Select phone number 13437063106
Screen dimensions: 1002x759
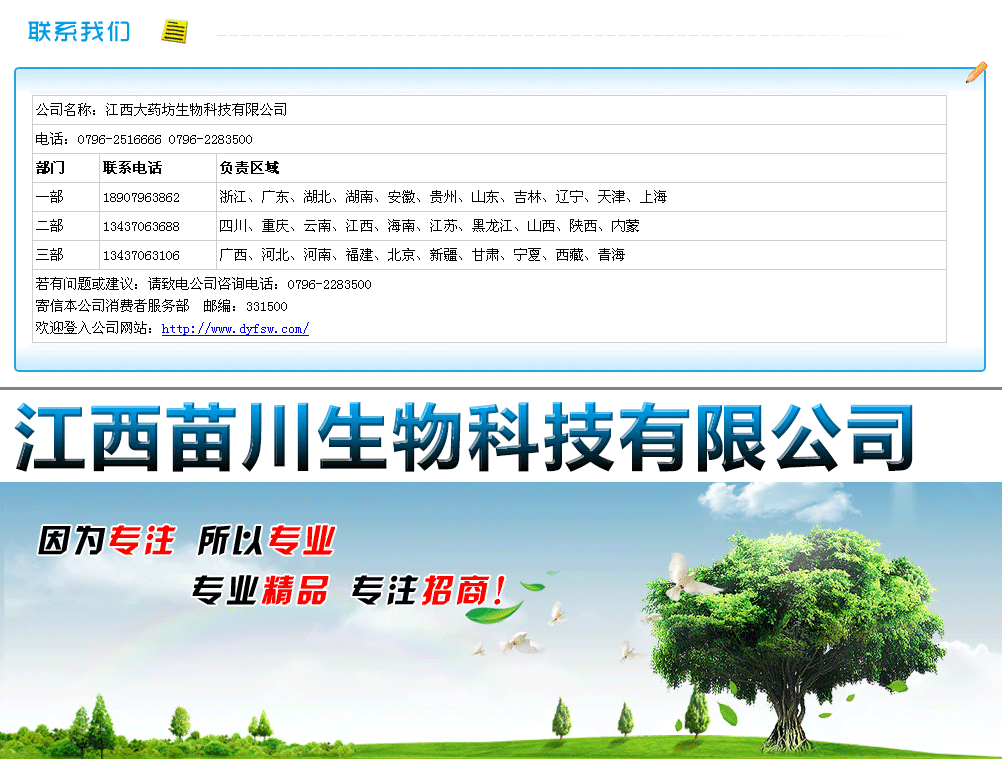tap(141, 256)
